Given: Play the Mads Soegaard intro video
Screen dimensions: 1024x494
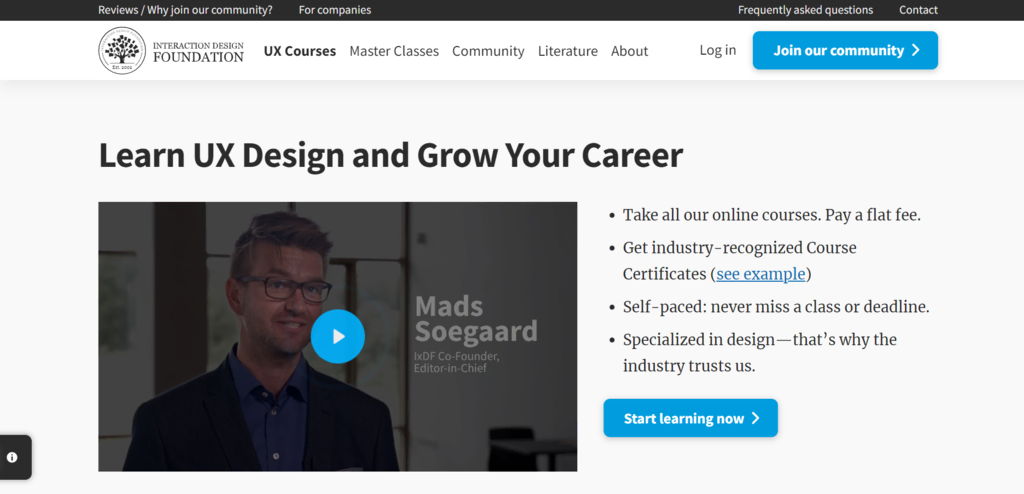Looking at the screenshot, I should click(x=338, y=336).
